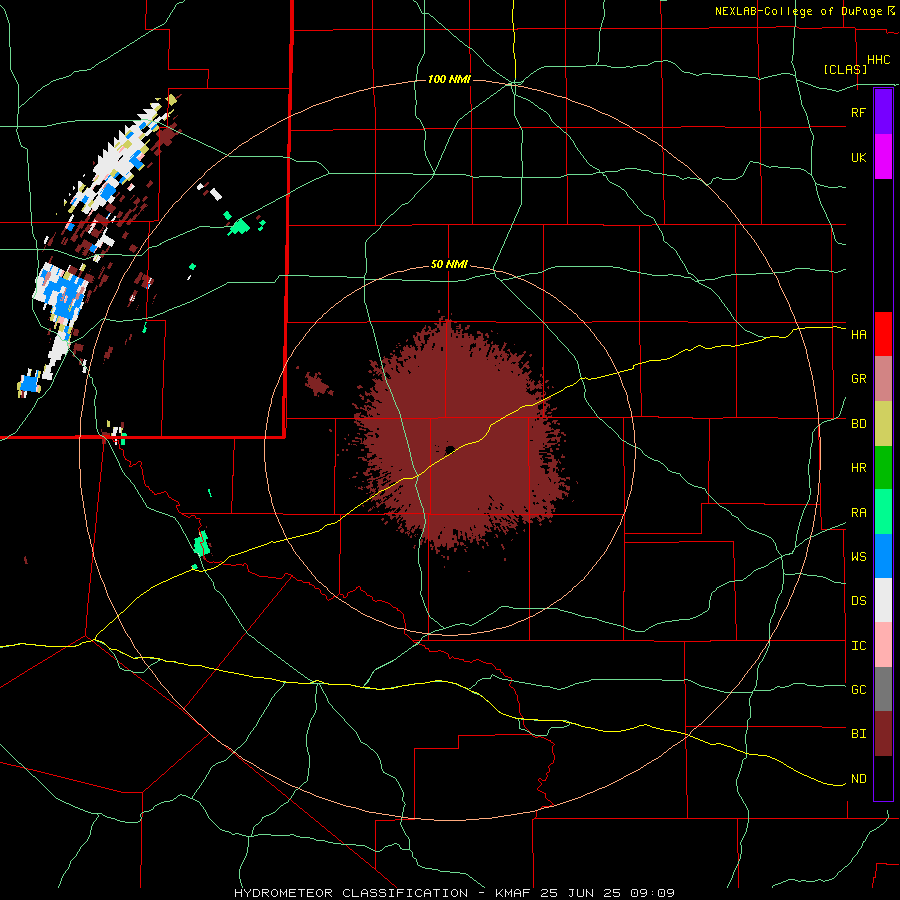Click the RA legend label
The width and height of the screenshot is (900, 900).
tap(858, 513)
